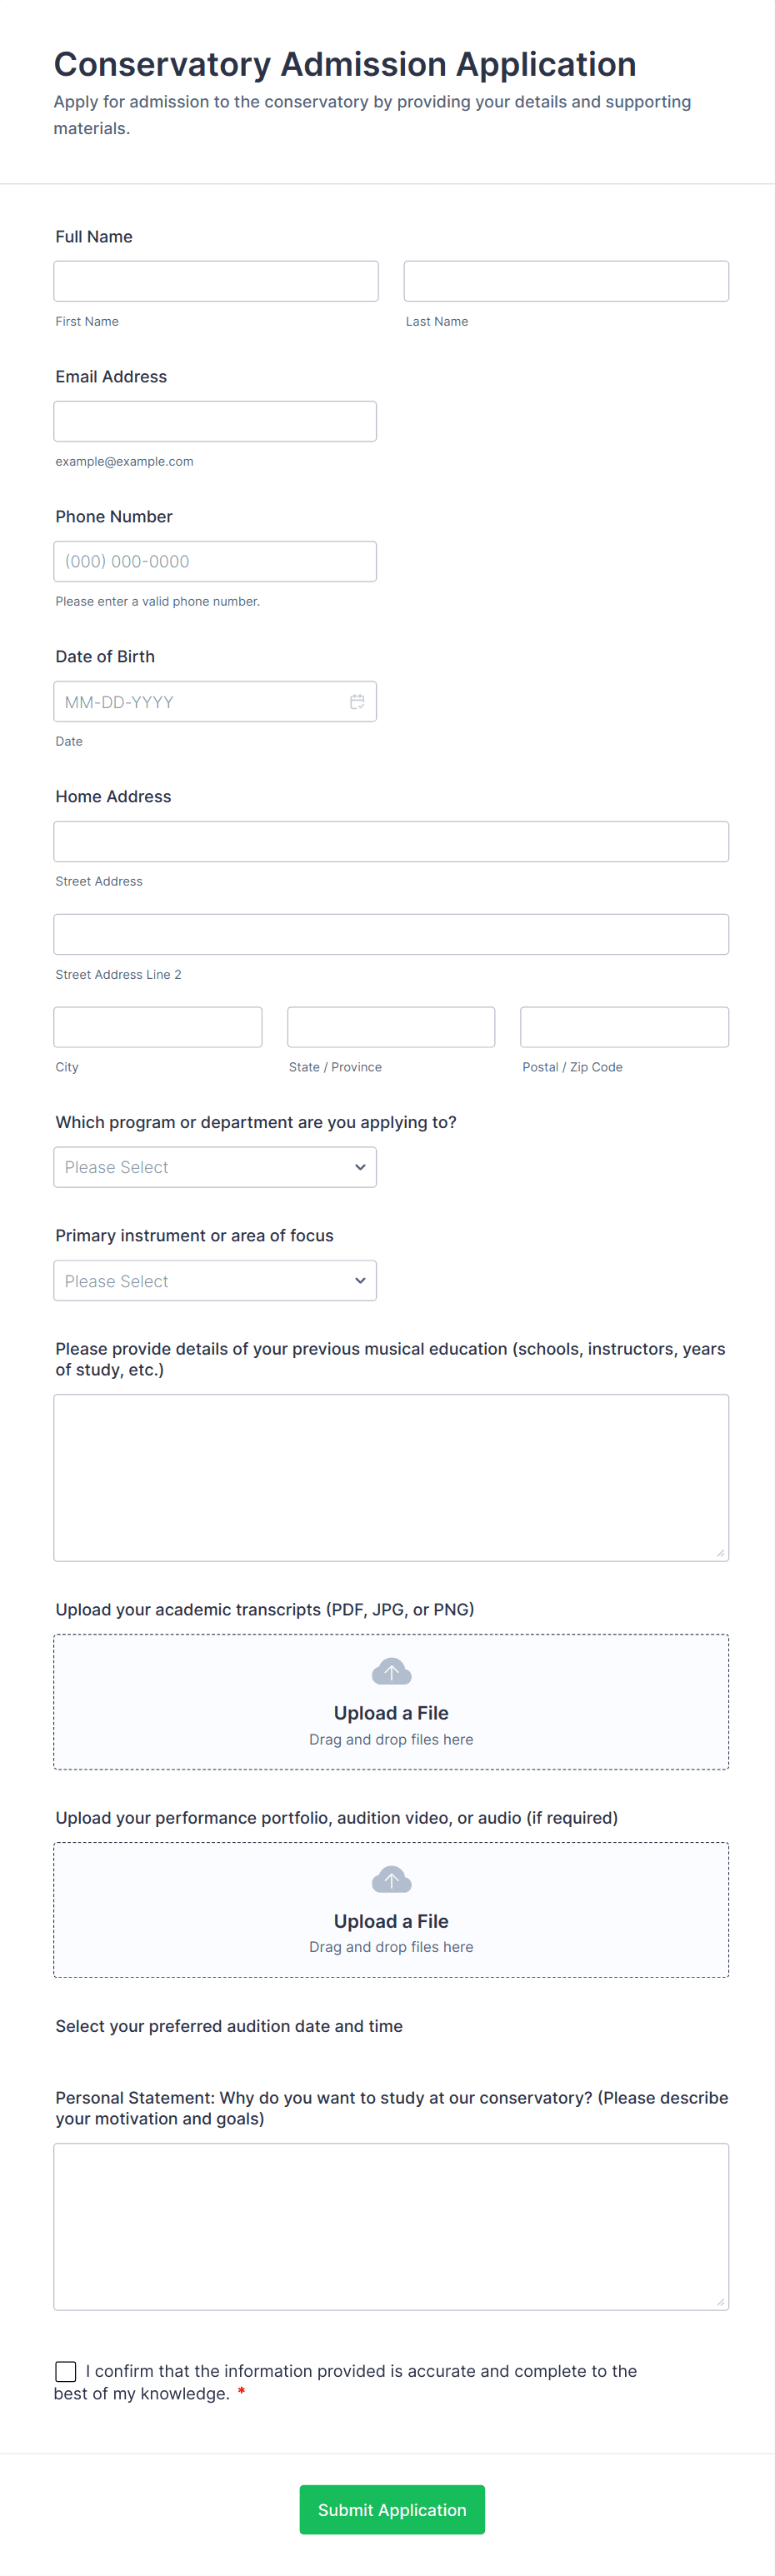Check the information accuracy confirmation checkbox

coord(66,2371)
